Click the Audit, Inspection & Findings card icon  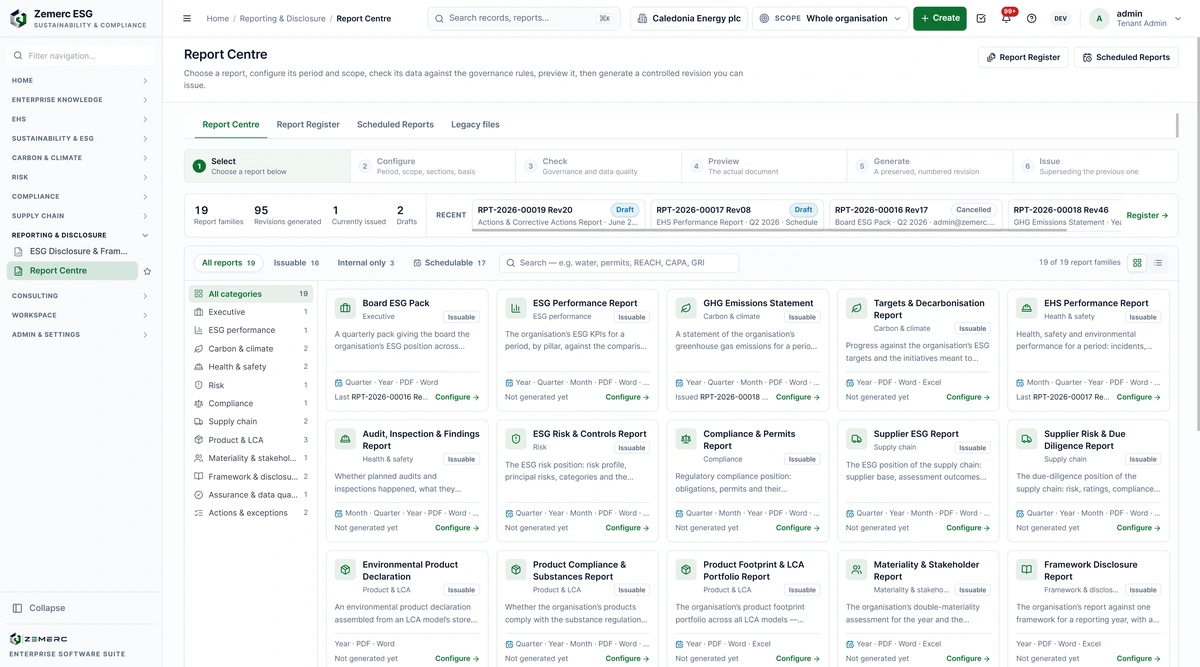(x=345, y=439)
